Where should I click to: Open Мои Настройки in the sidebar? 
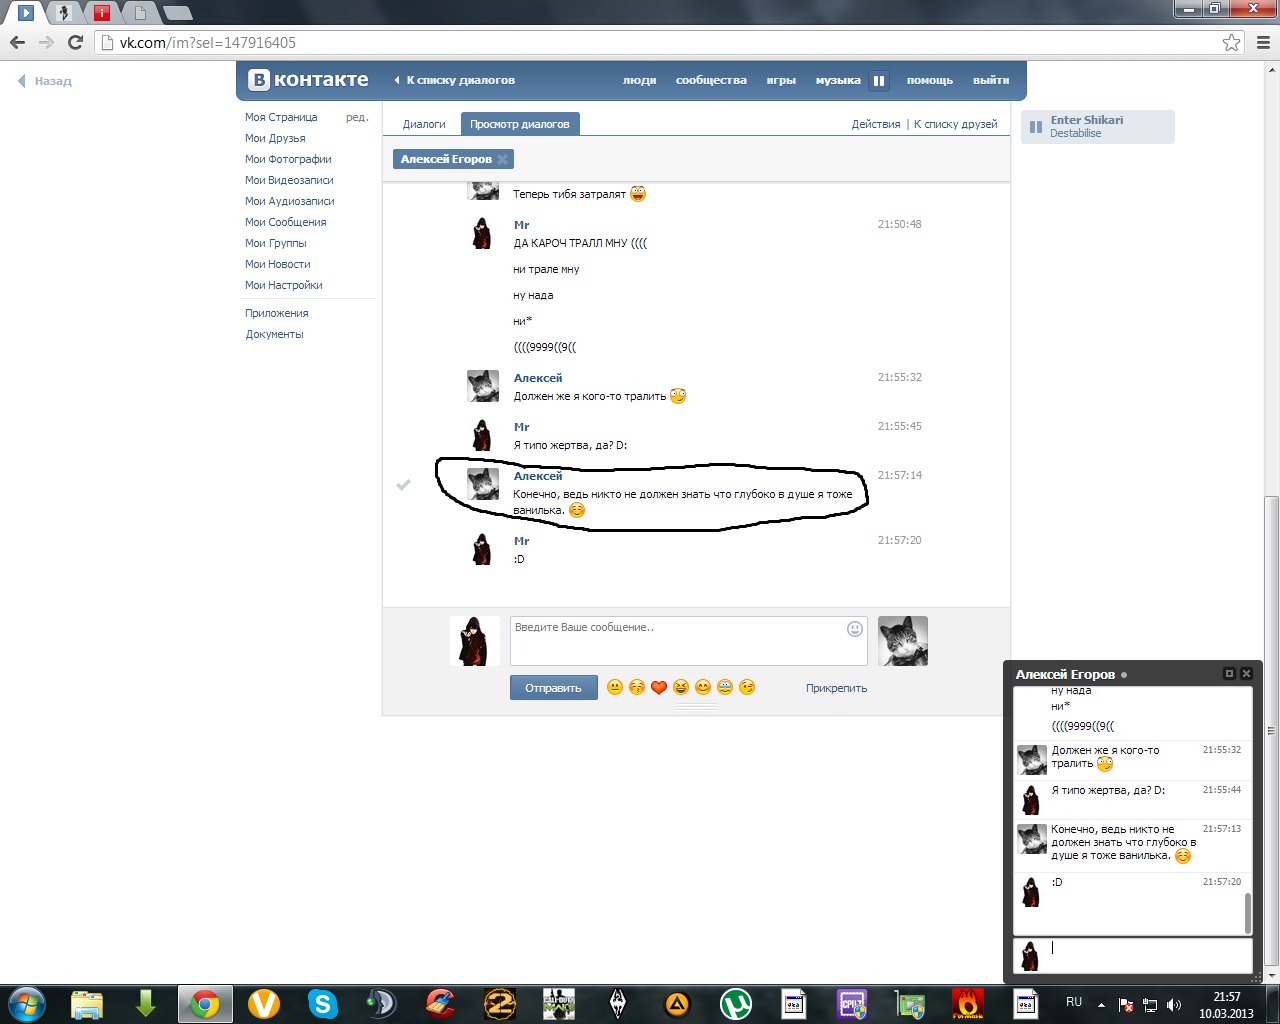[x=284, y=285]
